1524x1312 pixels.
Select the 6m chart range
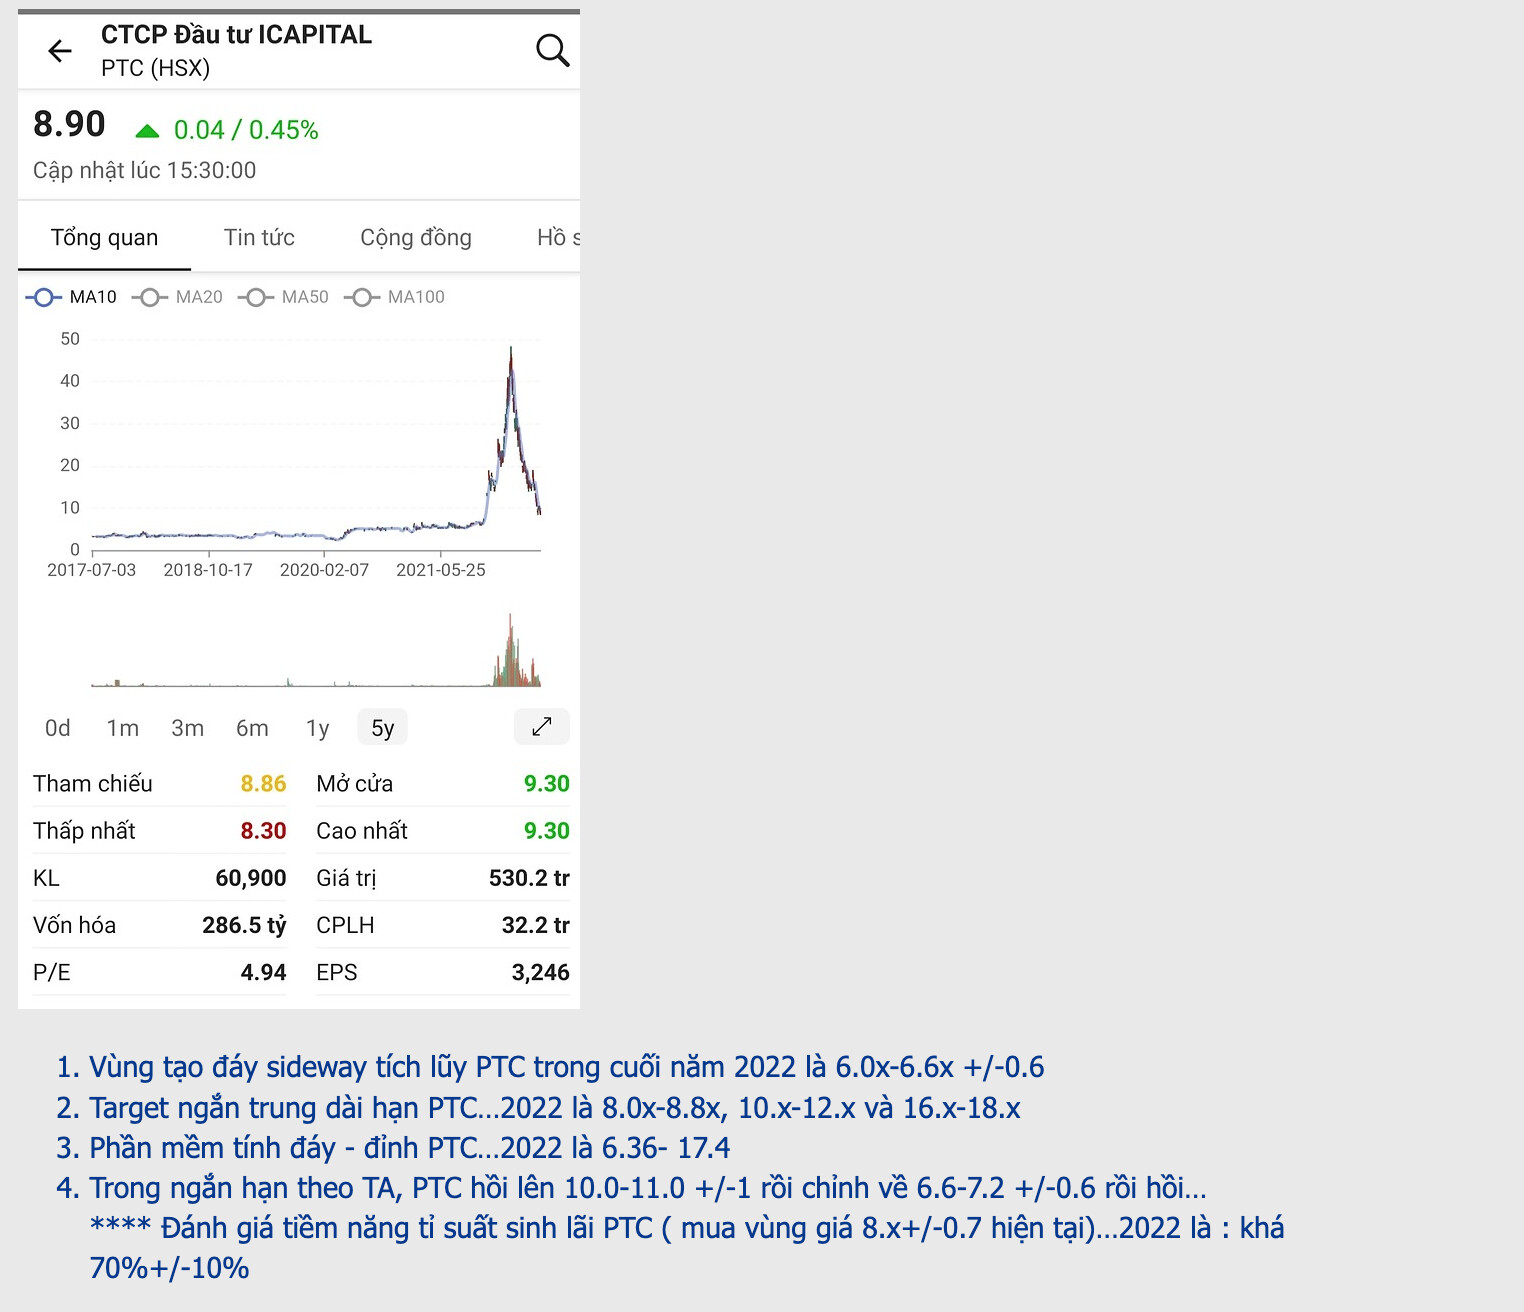tap(252, 728)
